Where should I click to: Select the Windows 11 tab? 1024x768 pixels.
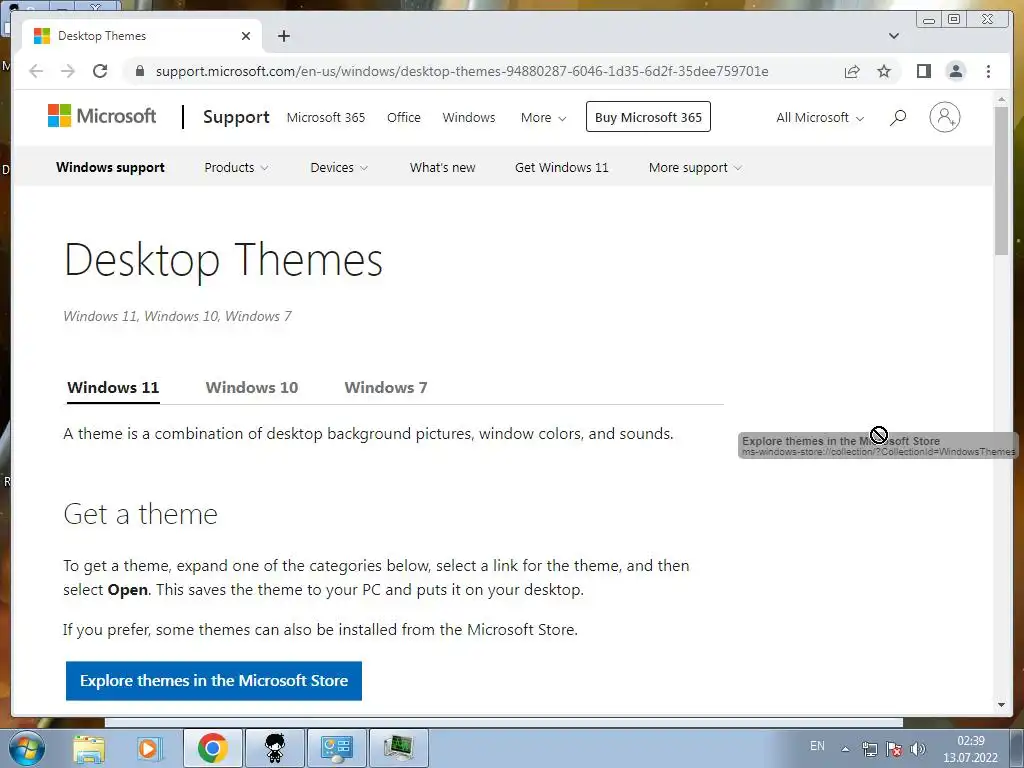pyautogui.click(x=113, y=387)
